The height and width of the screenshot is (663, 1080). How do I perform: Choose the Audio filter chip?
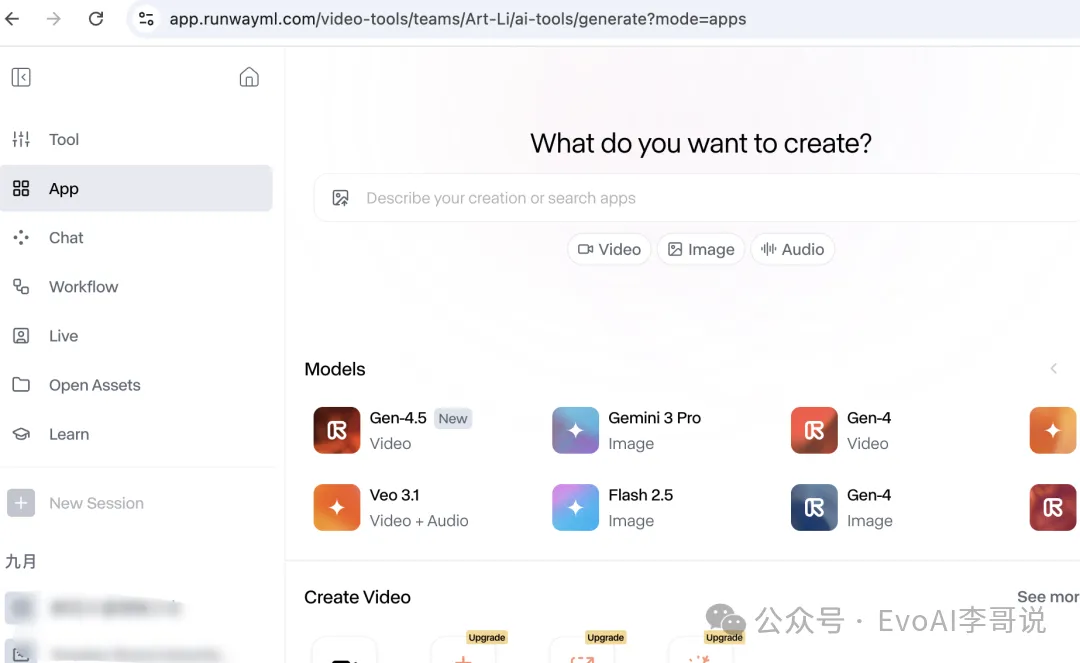click(x=793, y=249)
